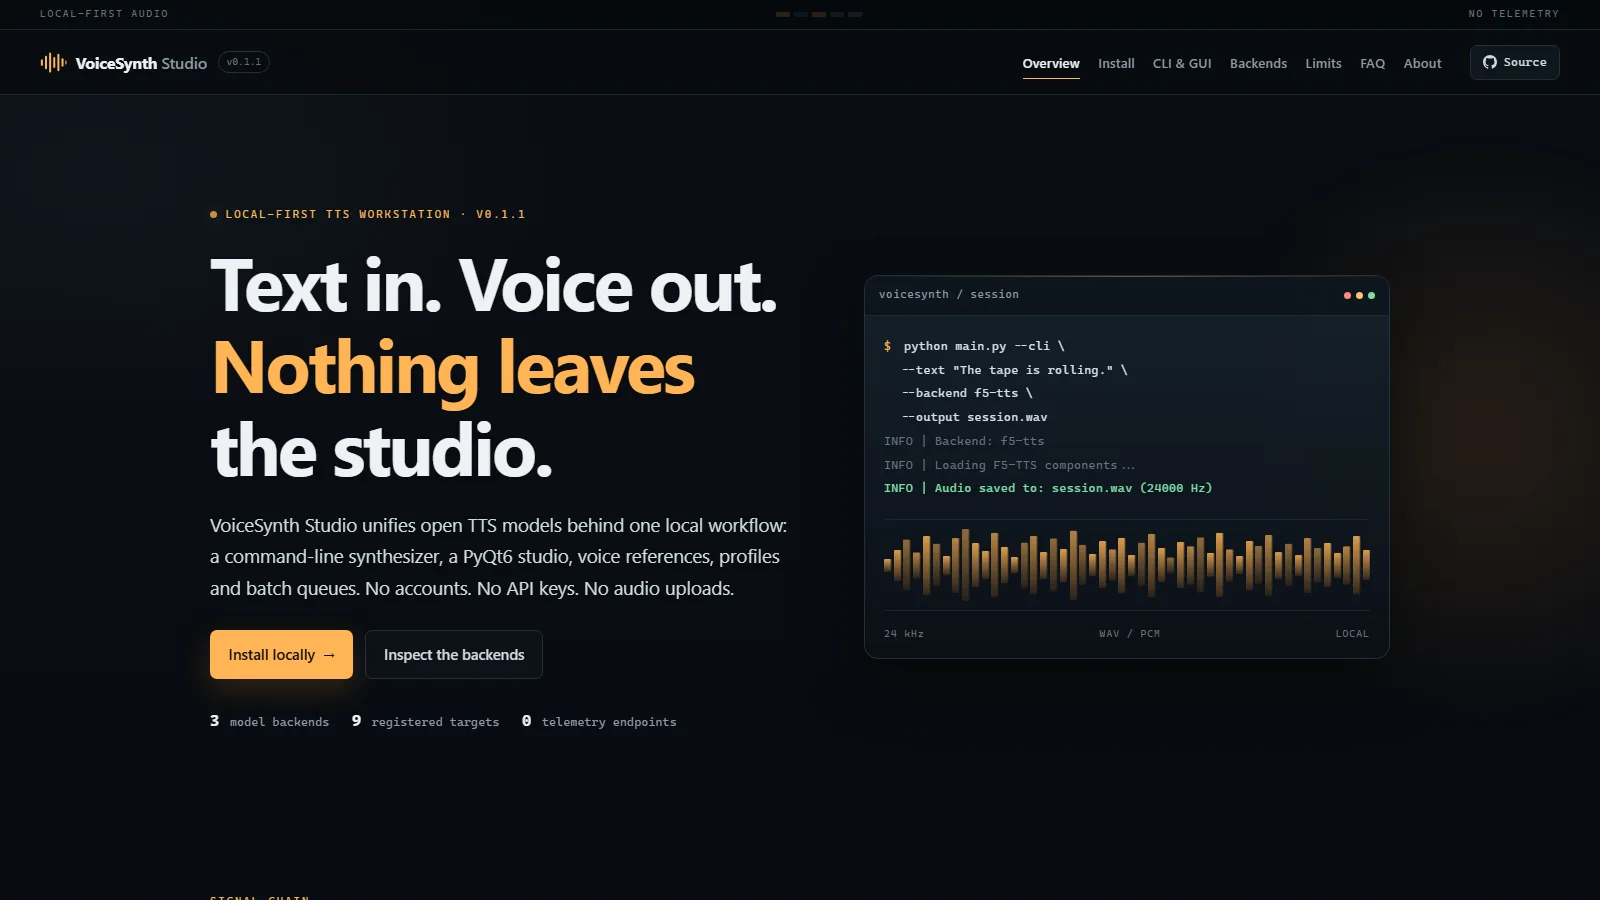Click the "--output session.wav" command line
The width and height of the screenshot is (1600, 900).
pyautogui.click(x=975, y=417)
